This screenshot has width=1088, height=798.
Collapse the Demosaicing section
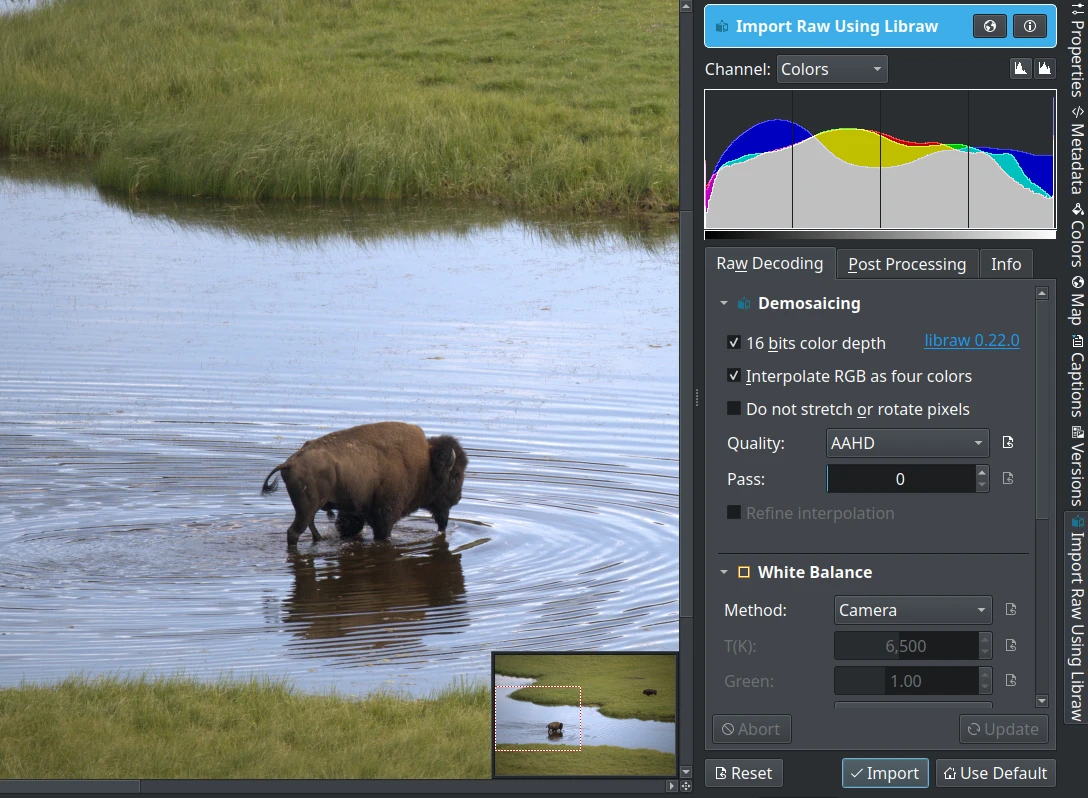coord(724,303)
